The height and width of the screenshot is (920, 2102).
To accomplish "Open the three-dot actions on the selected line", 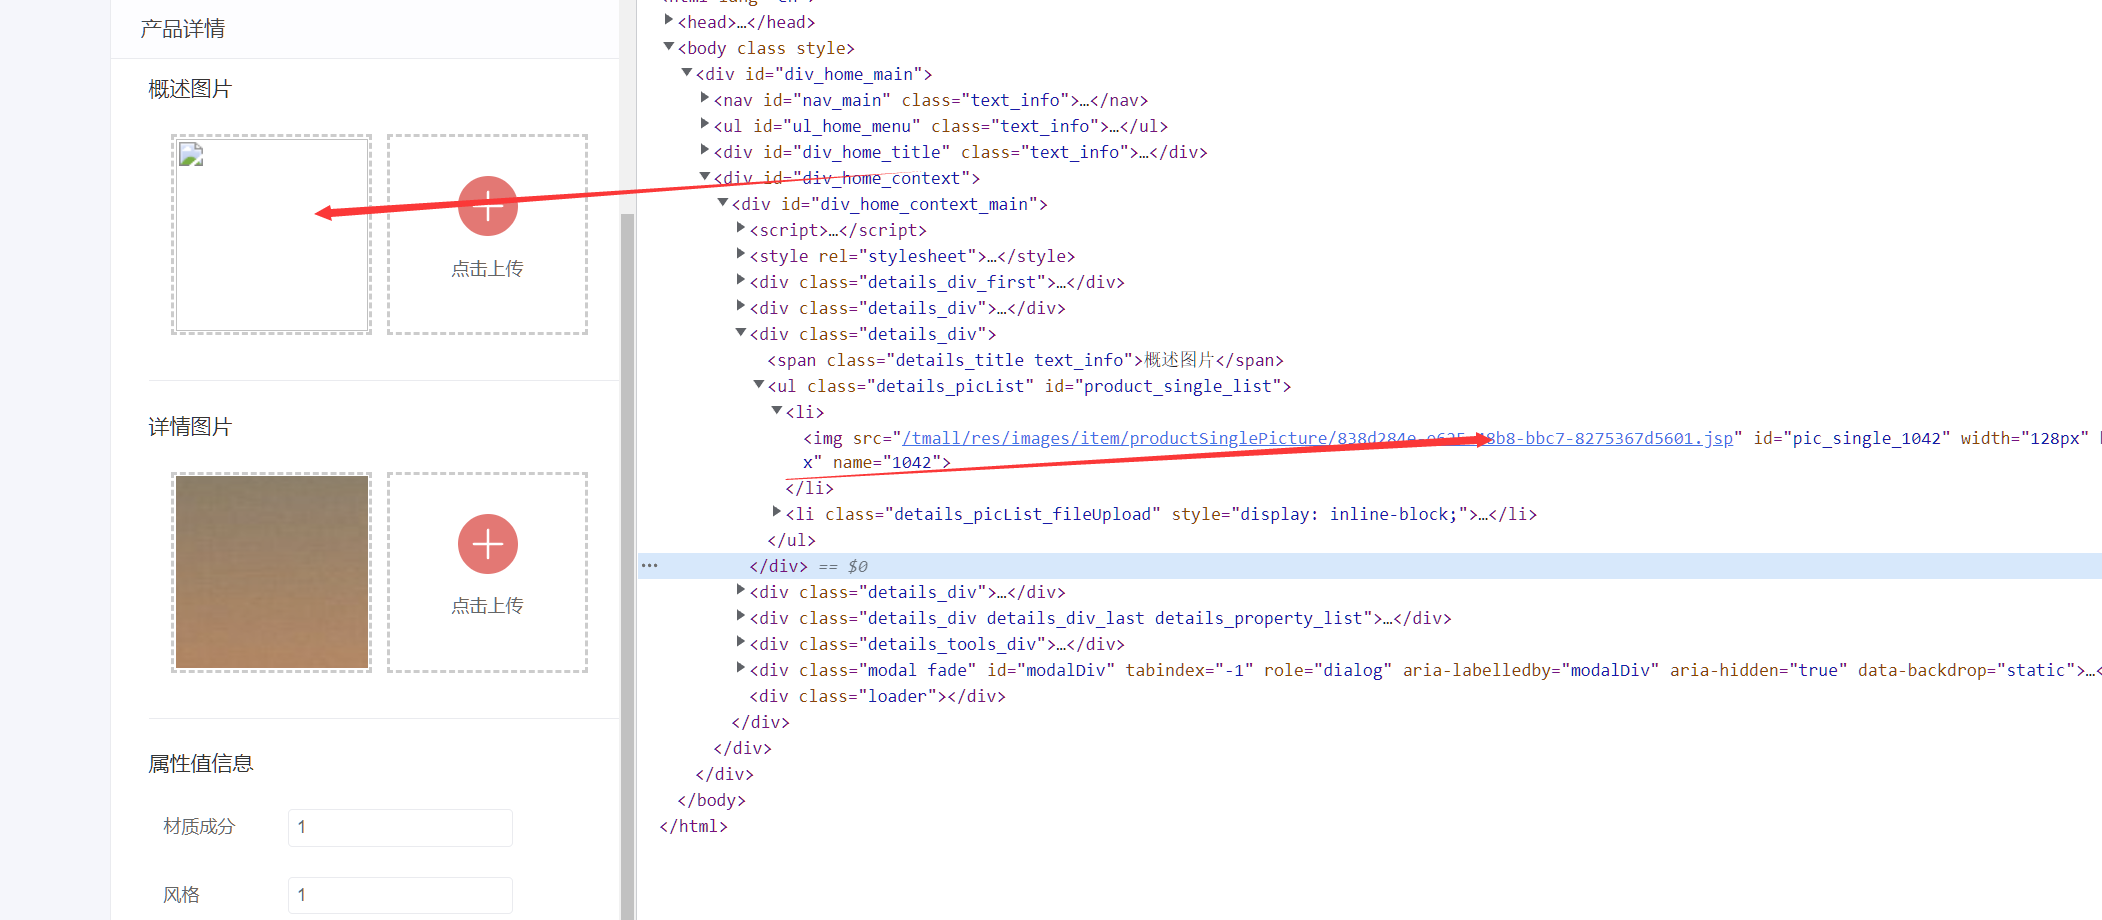I will coord(650,566).
